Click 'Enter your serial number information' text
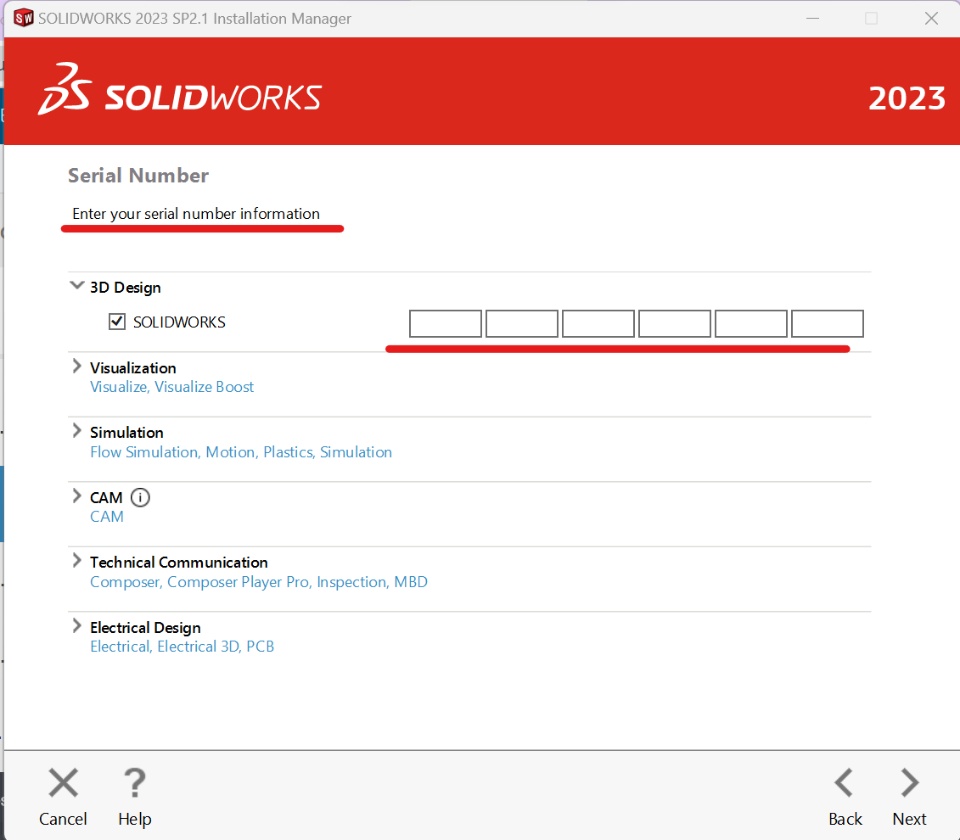 (196, 214)
